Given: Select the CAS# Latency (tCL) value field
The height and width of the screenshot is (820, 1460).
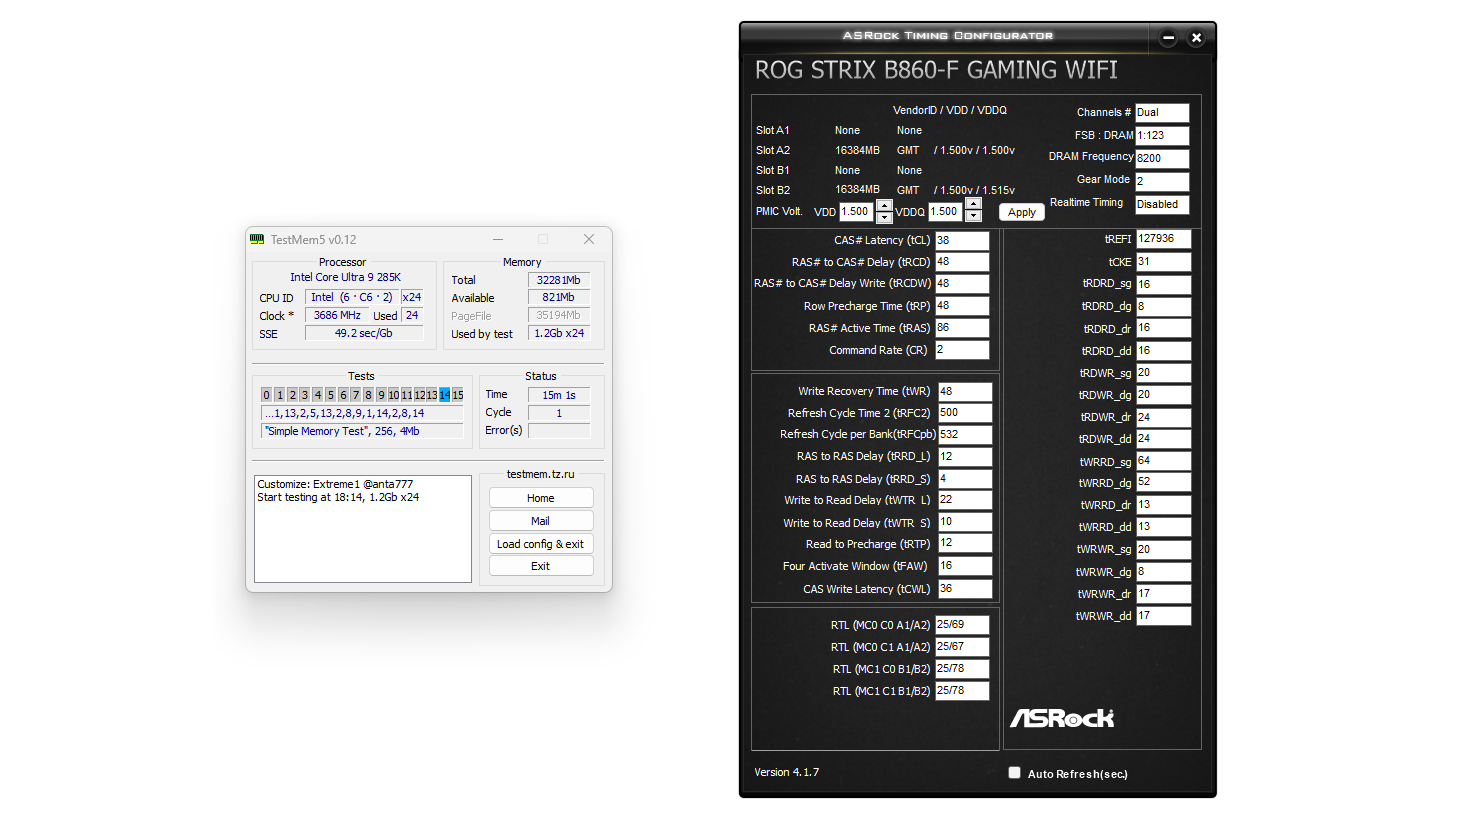Looking at the screenshot, I should point(962,240).
